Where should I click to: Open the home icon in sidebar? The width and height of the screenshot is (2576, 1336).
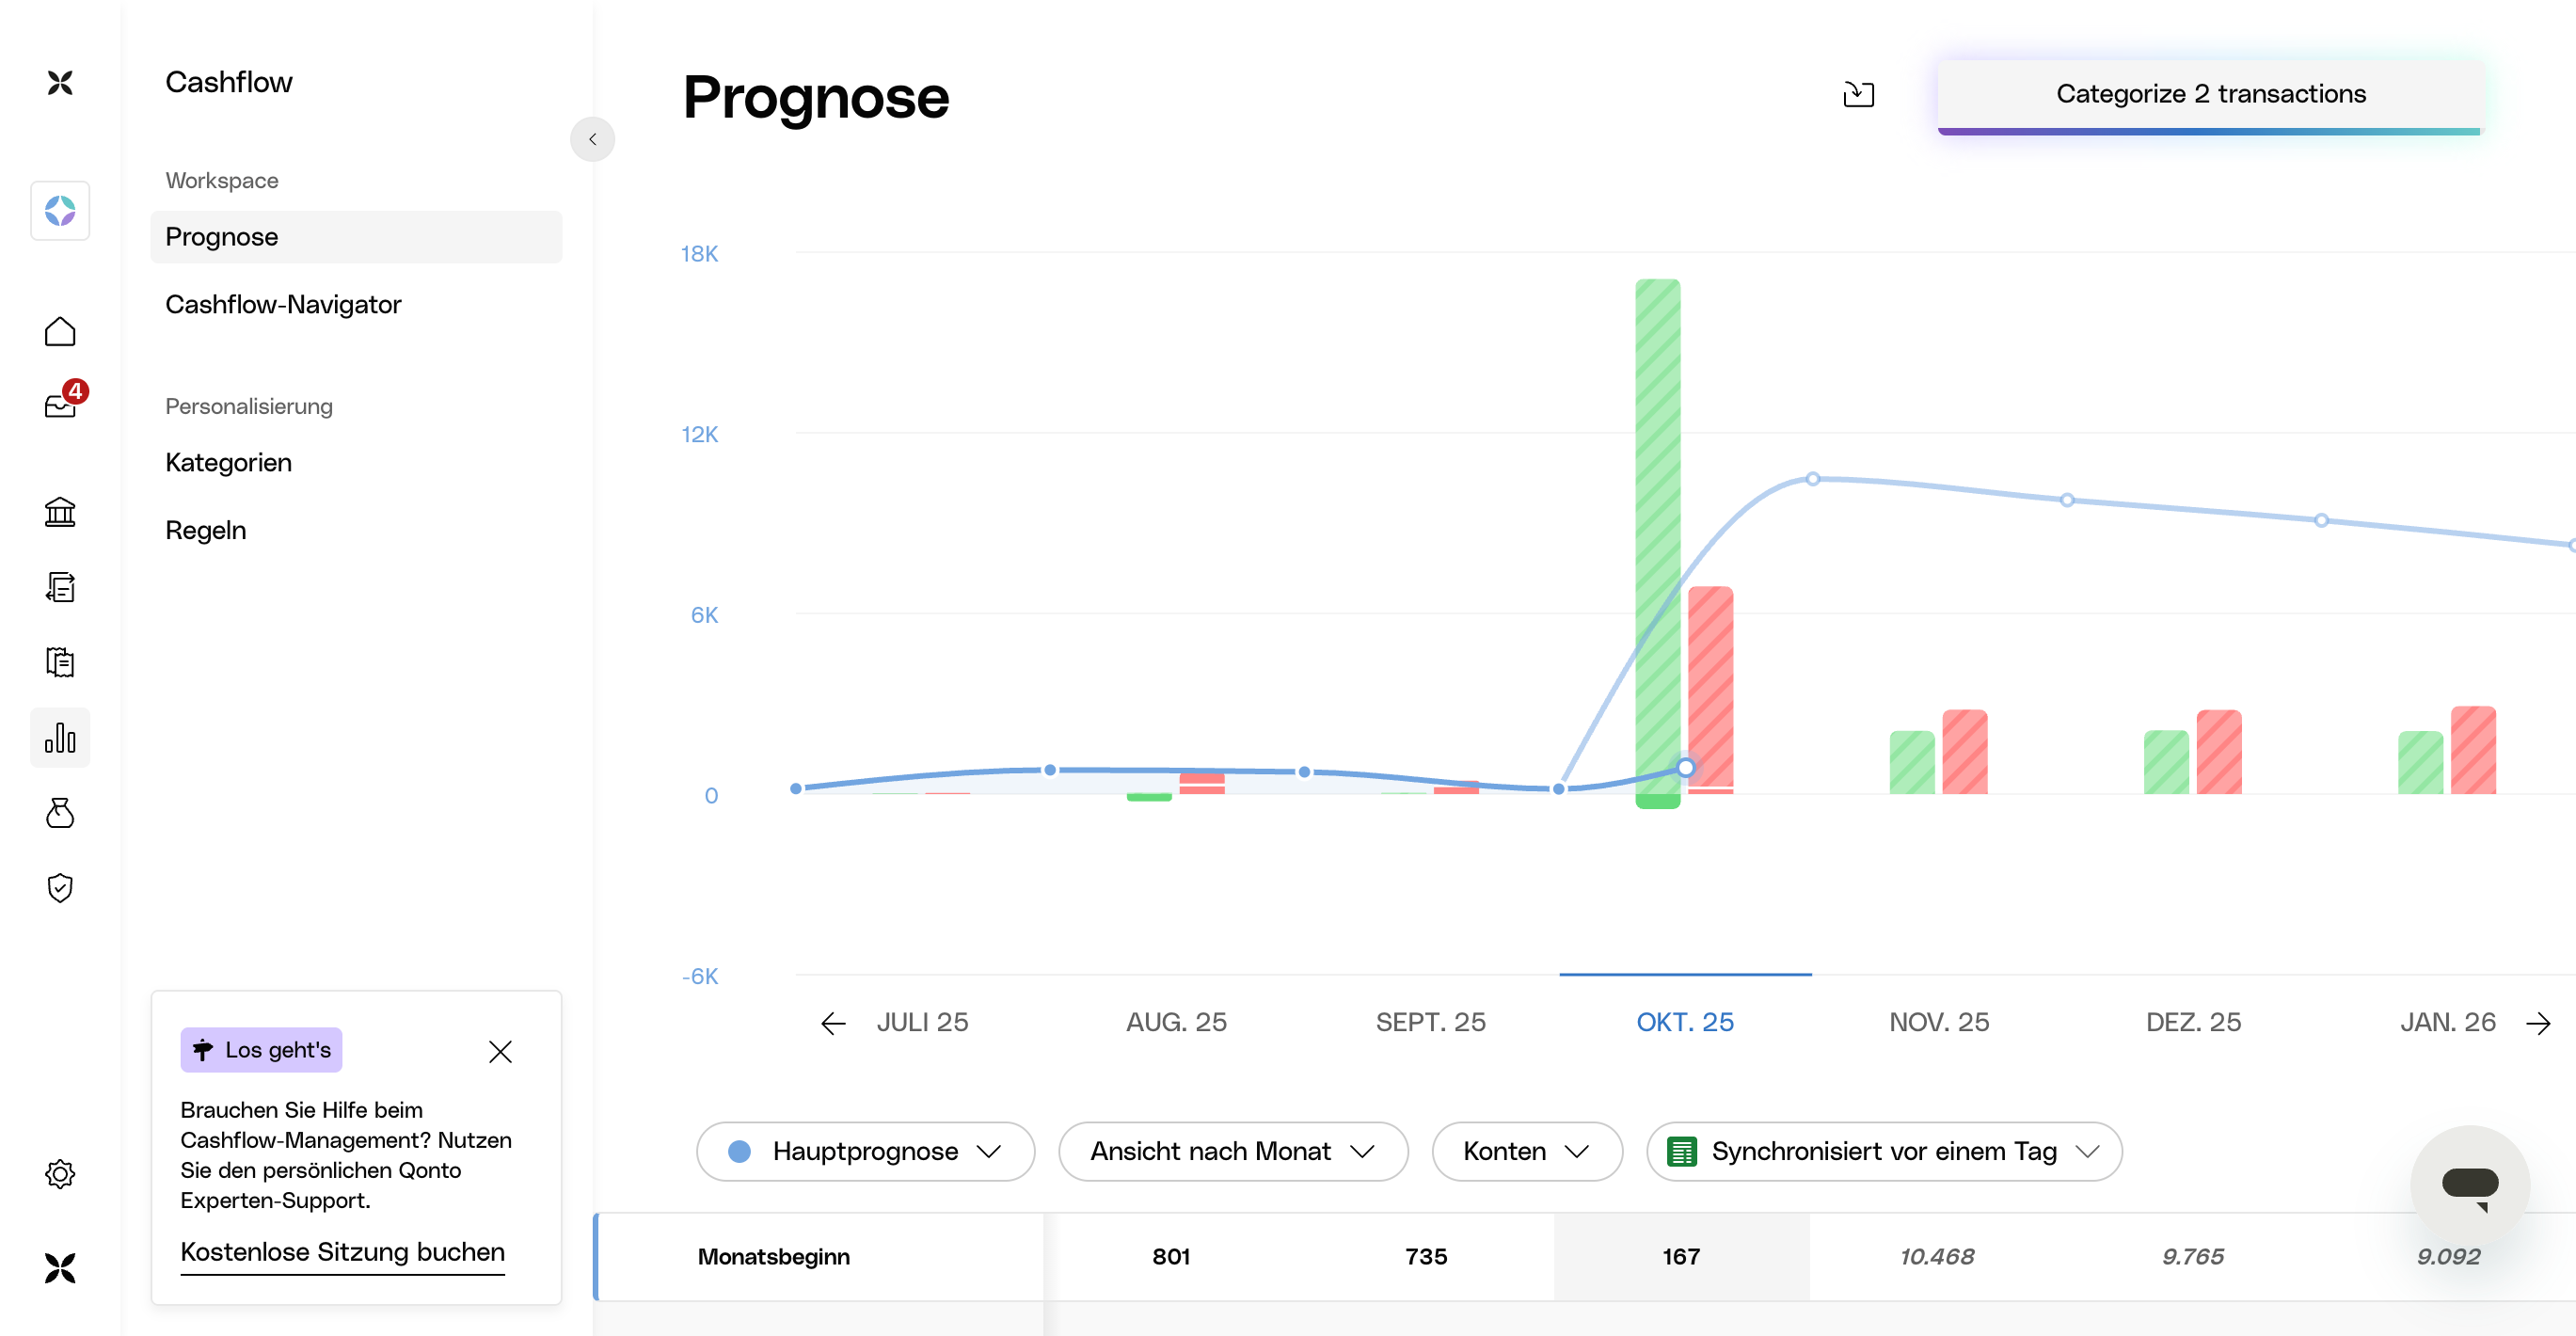[x=60, y=332]
